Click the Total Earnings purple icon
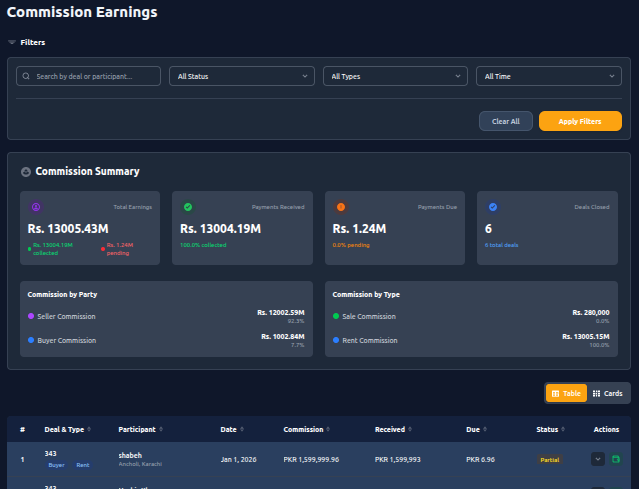Viewport: 639px width, 489px height. [x=36, y=207]
